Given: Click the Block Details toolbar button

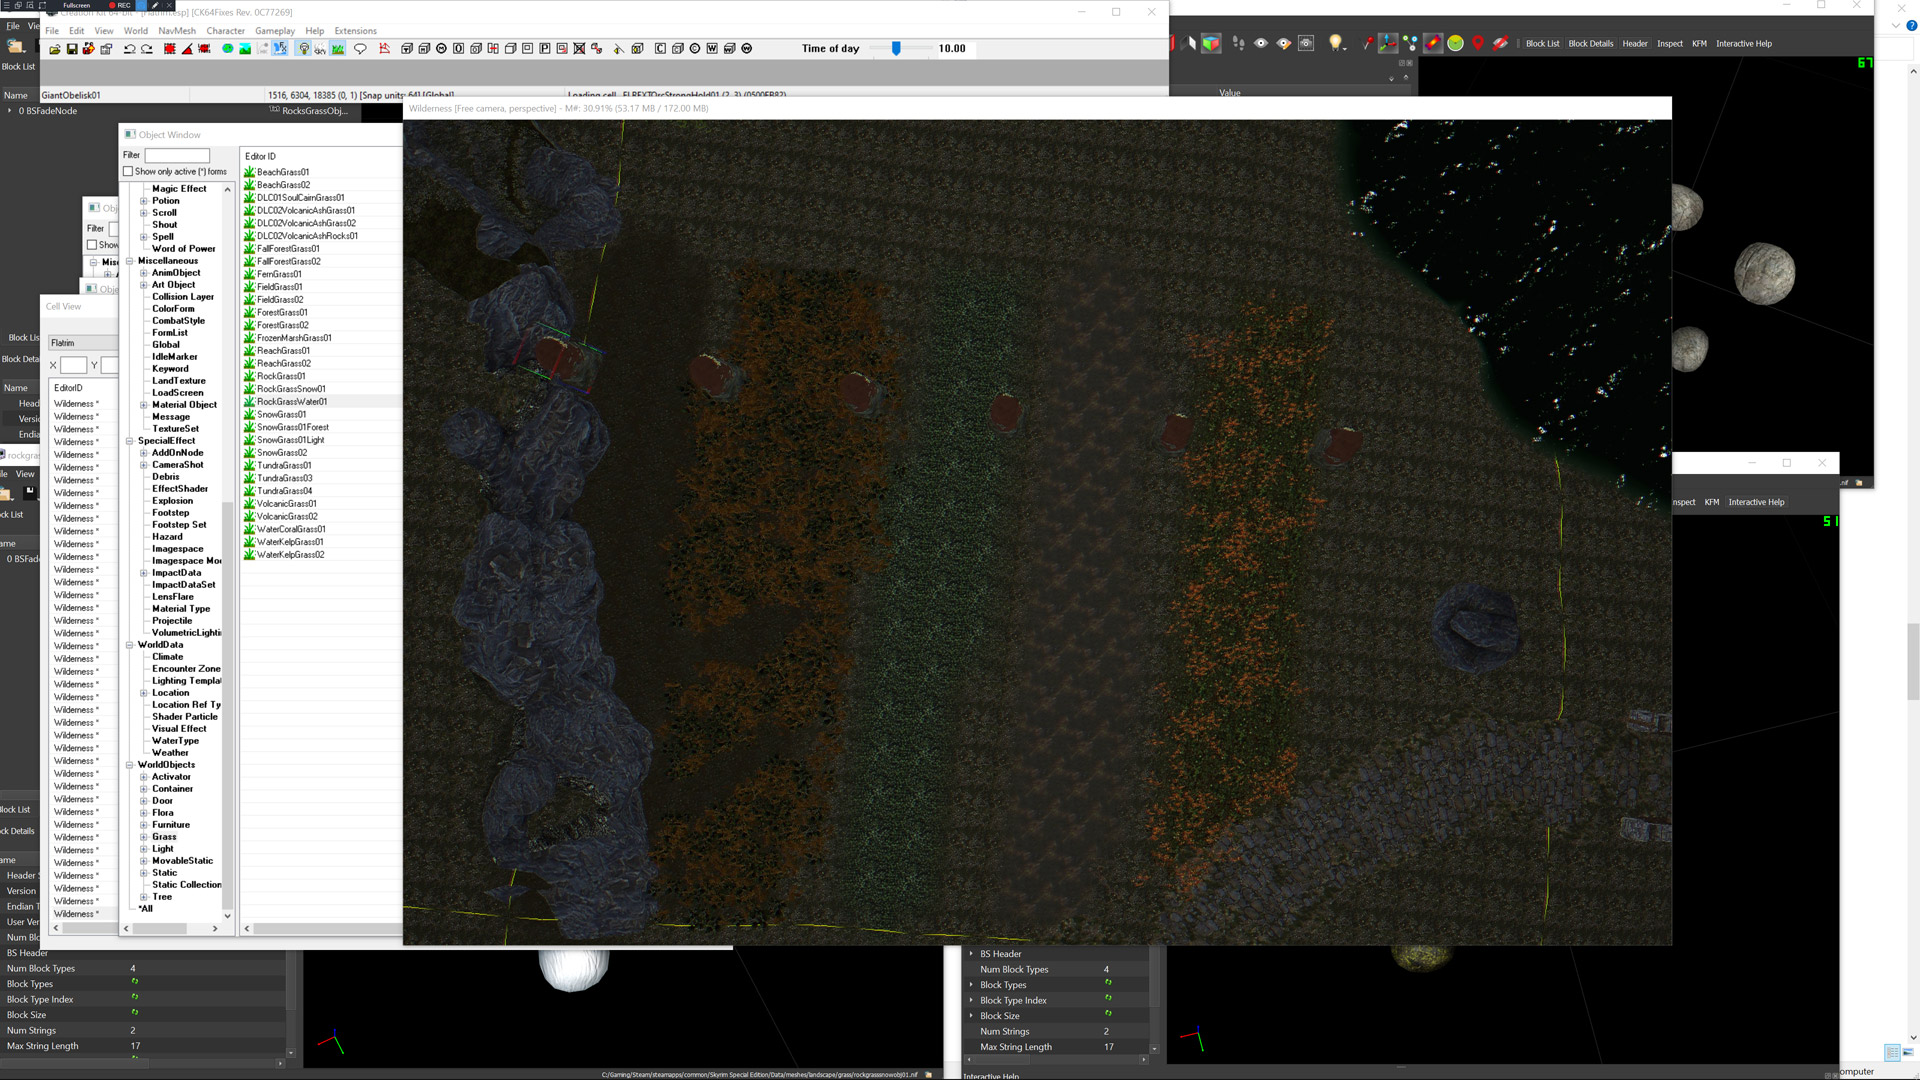Looking at the screenshot, I should [x=1590, y=43].
